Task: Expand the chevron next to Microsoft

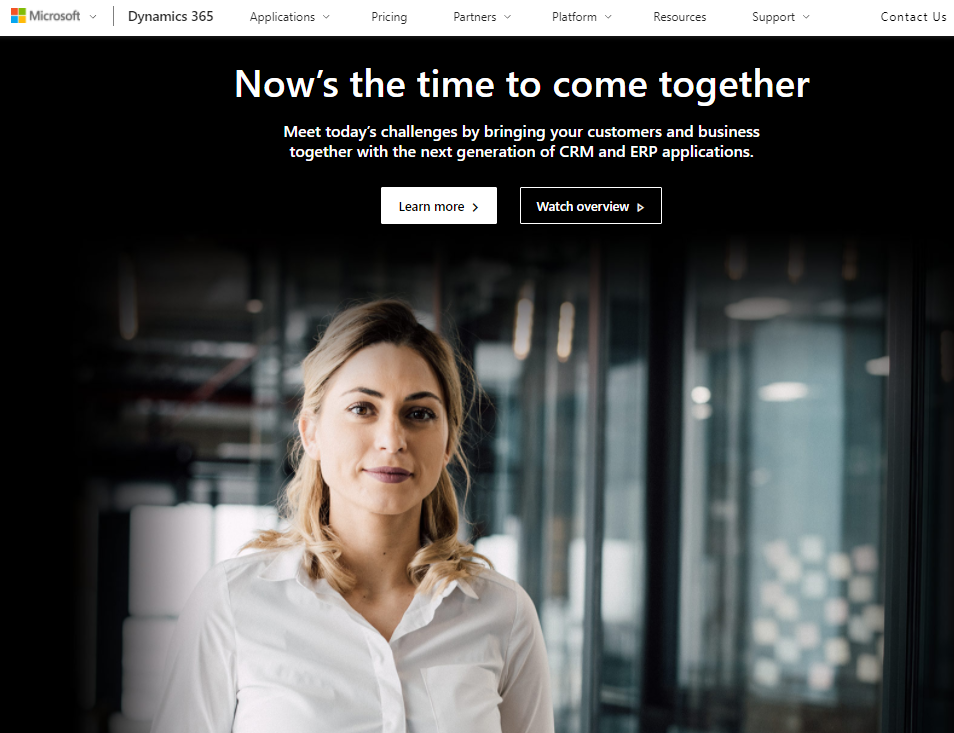Action: (93, 16)
